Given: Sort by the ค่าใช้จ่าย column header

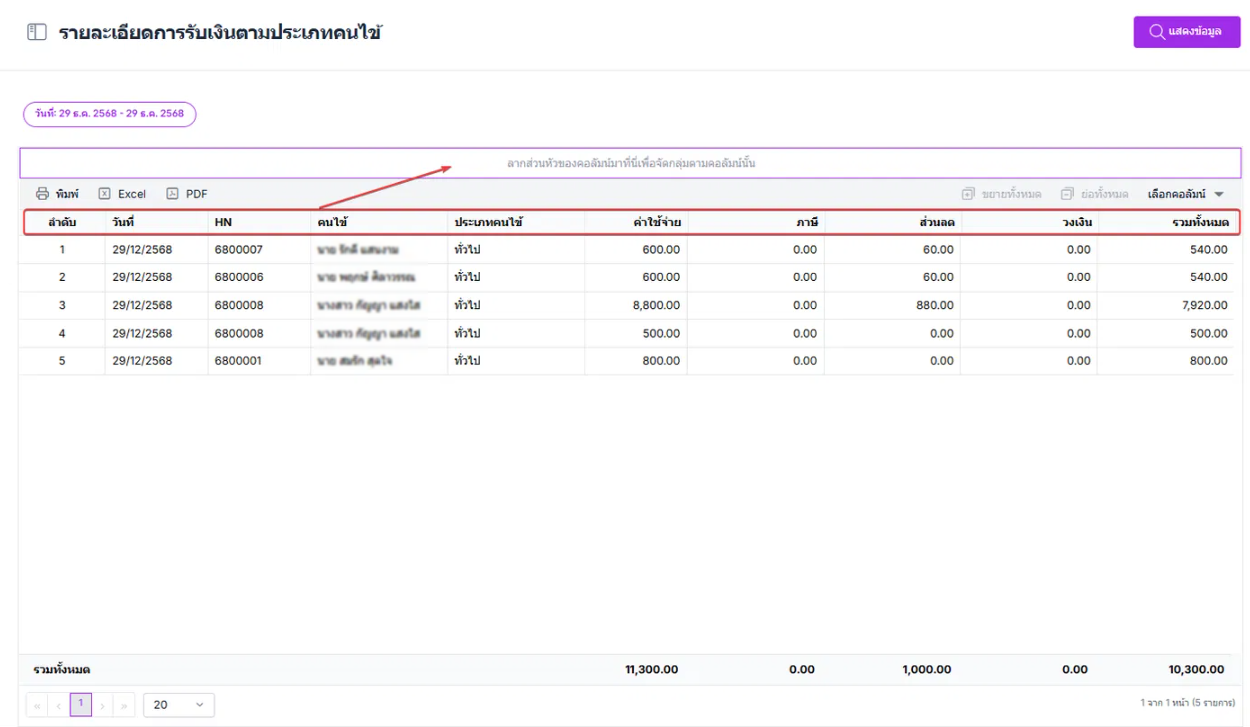Looking at the screenshot, I should tap(657, 222).
